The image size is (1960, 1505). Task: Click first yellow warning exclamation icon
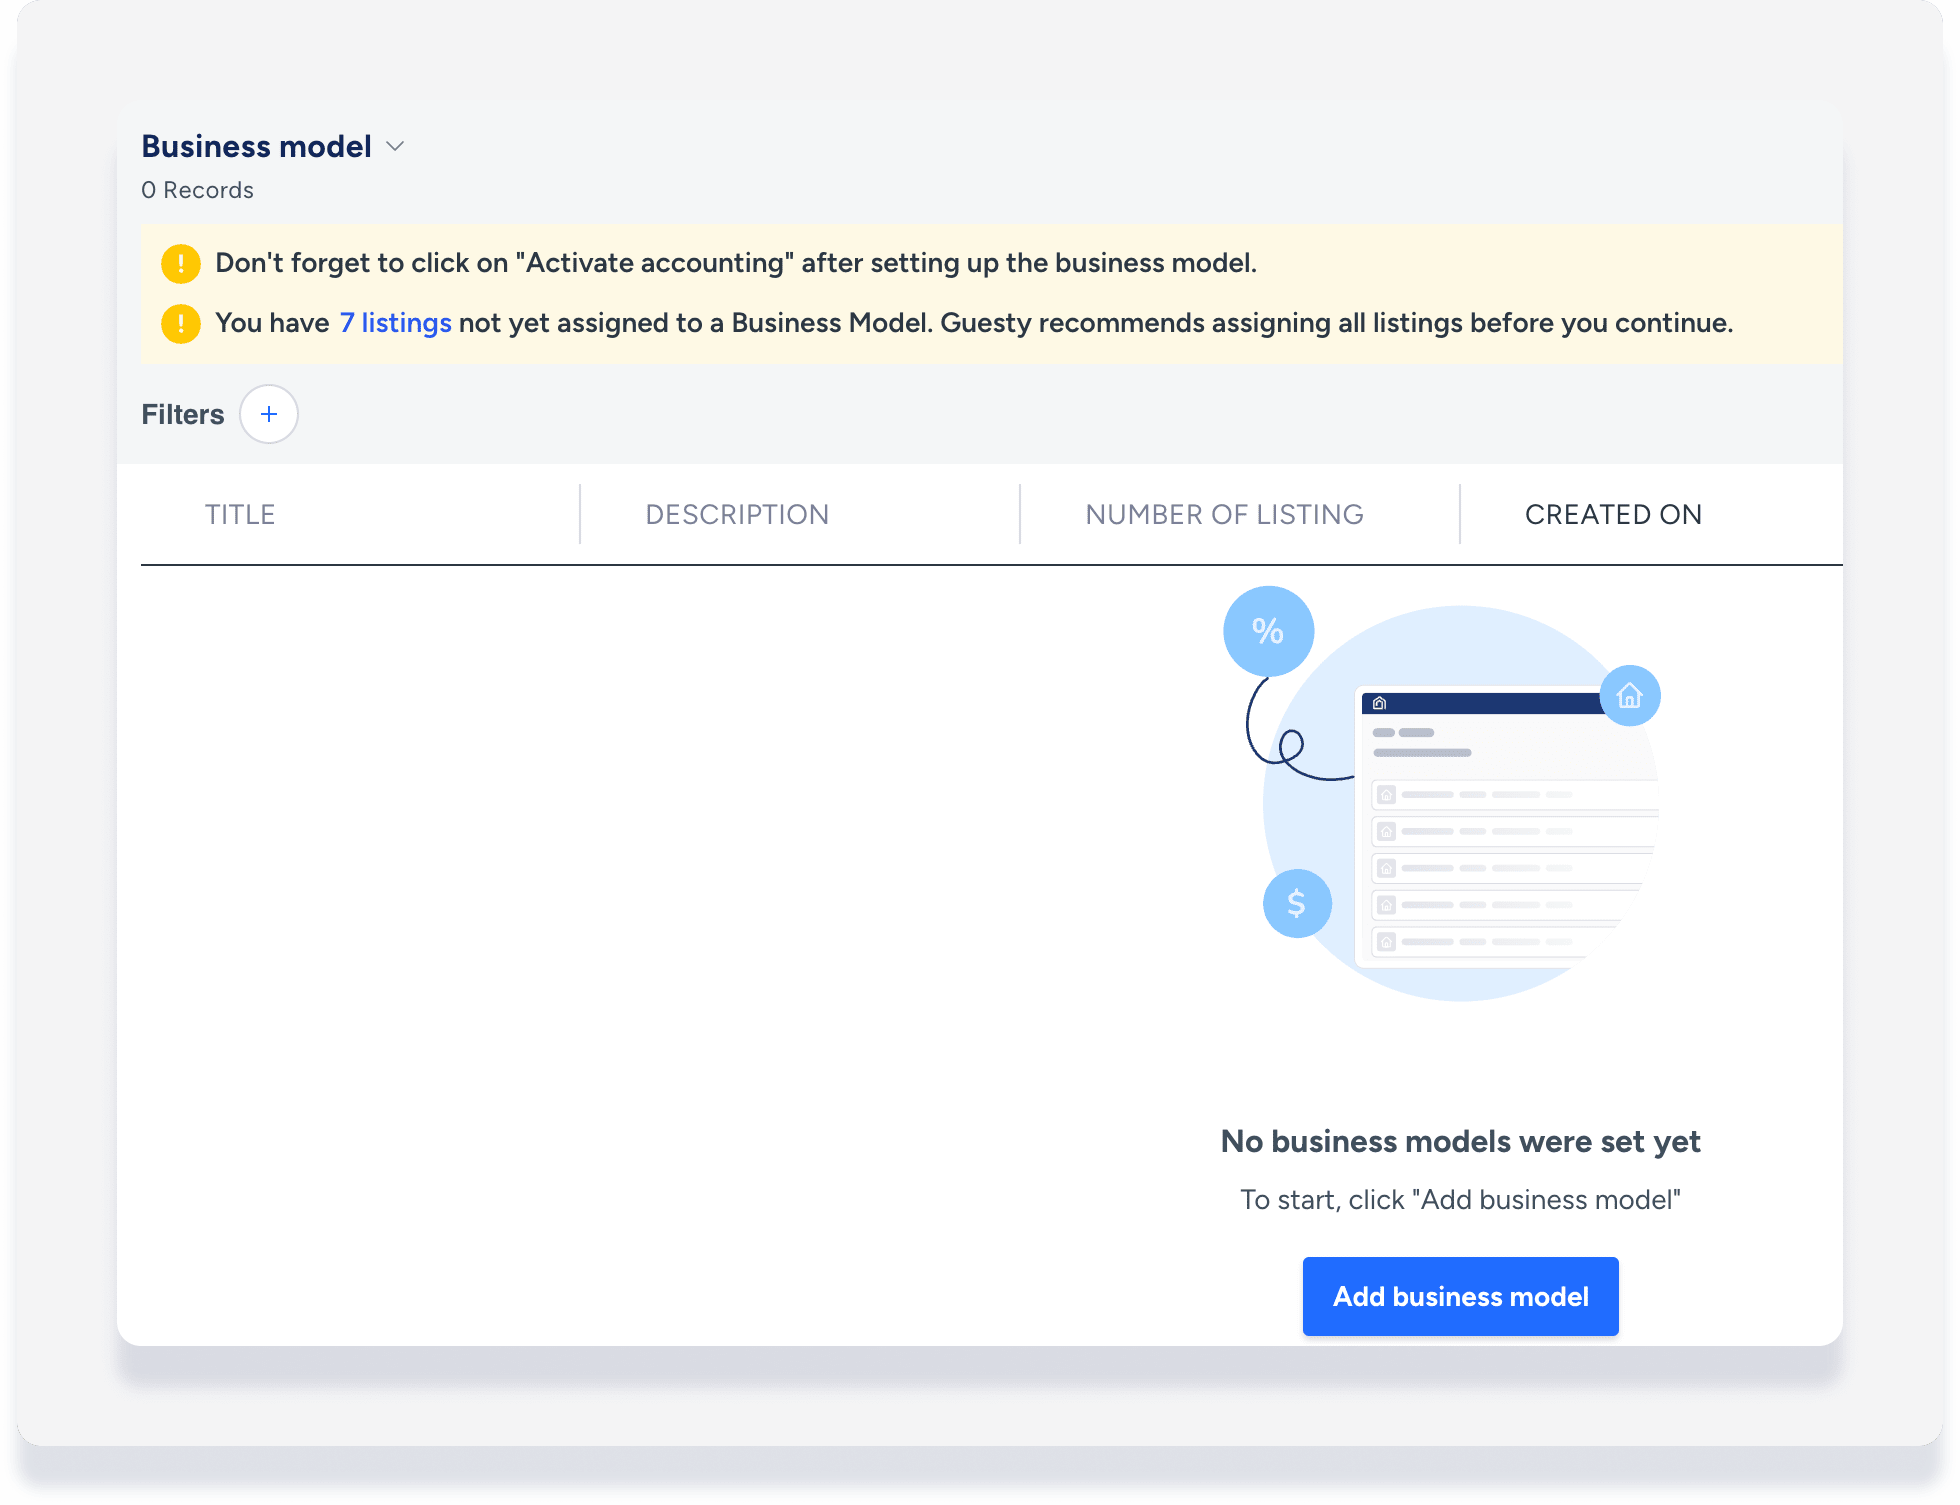coord(181,263)
